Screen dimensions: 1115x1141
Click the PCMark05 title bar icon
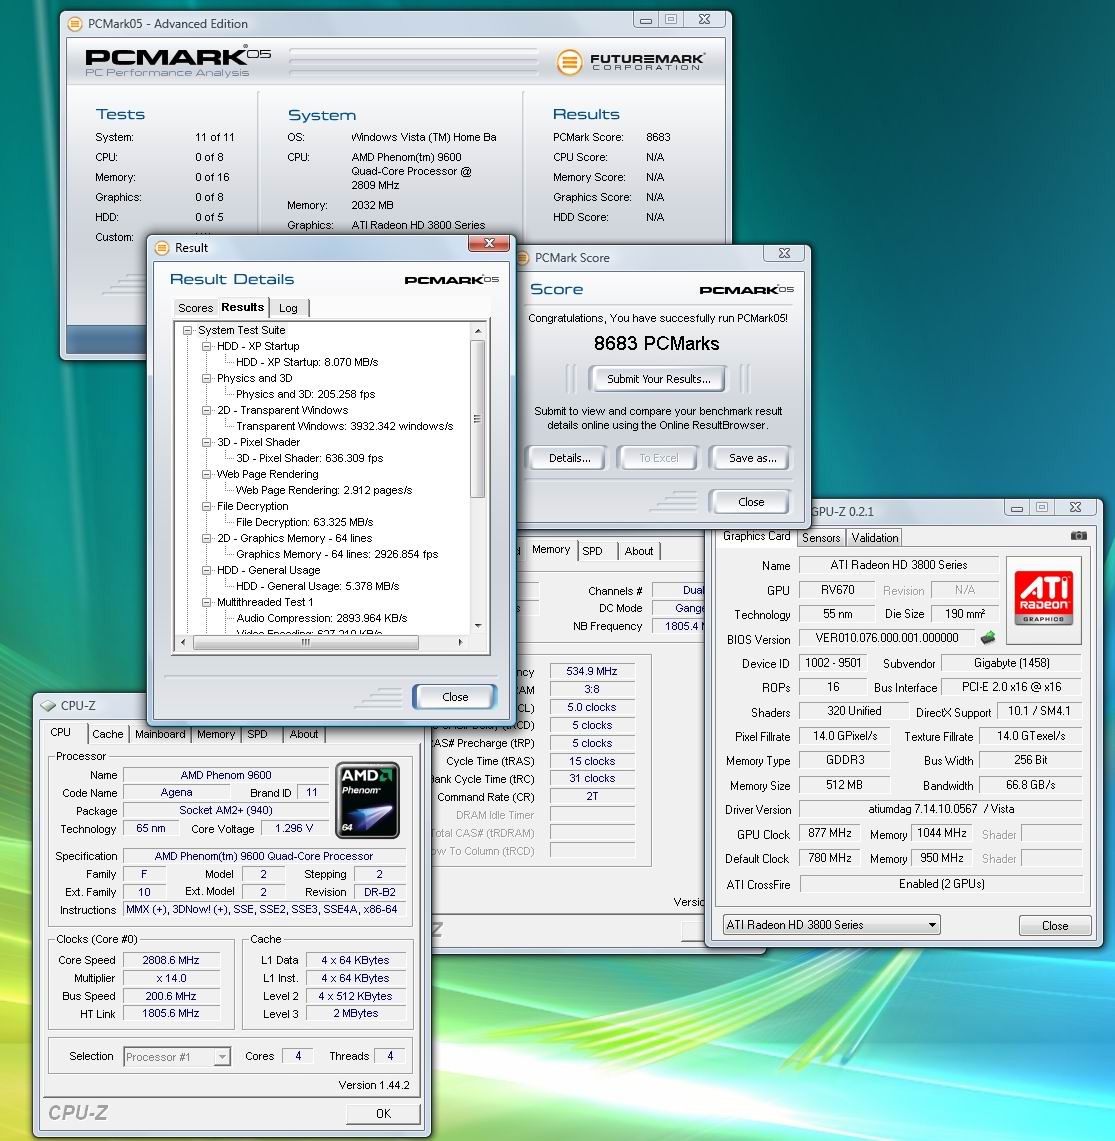coord(75,24)
